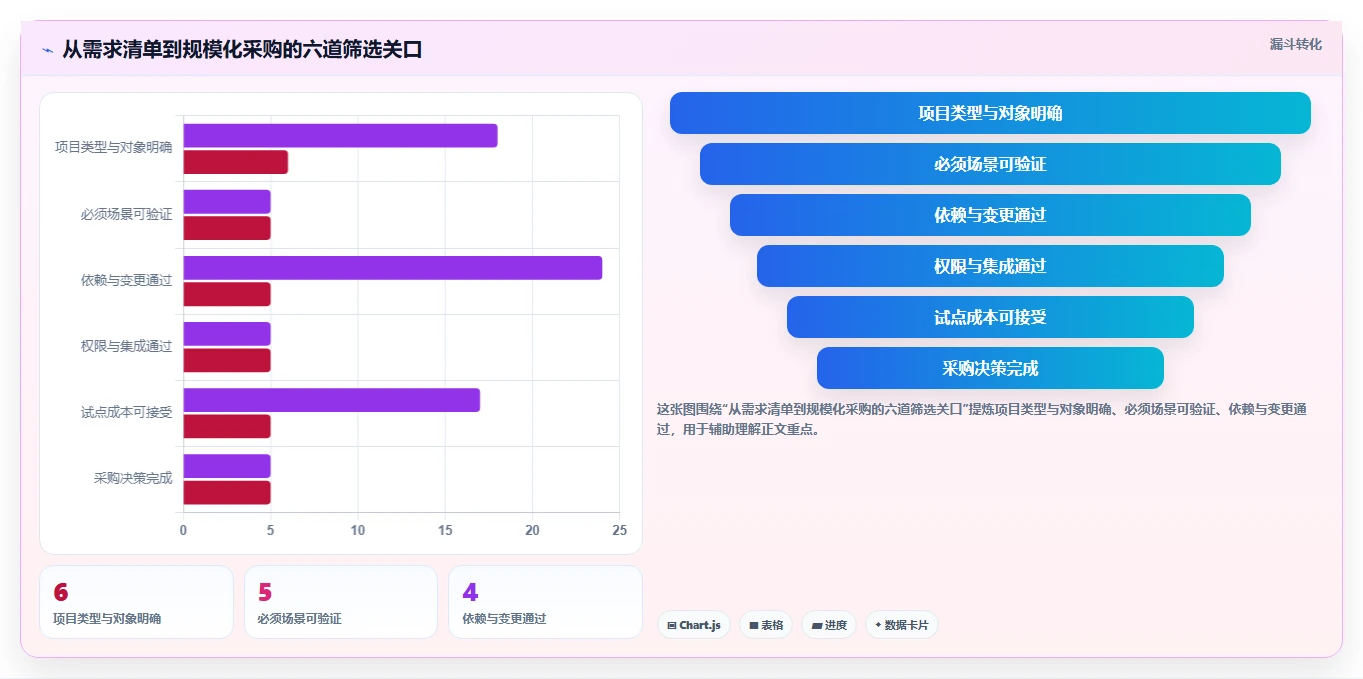This screenshot has height=679, width=1363.
Task: Click the 权限与集成通过 chart axis label
Action: coord(126,346)
